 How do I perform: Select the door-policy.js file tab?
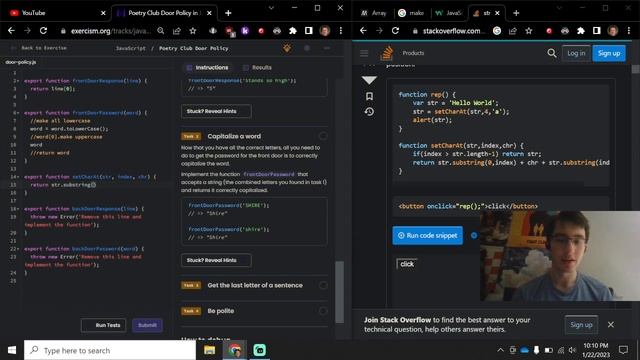(21, 62)
